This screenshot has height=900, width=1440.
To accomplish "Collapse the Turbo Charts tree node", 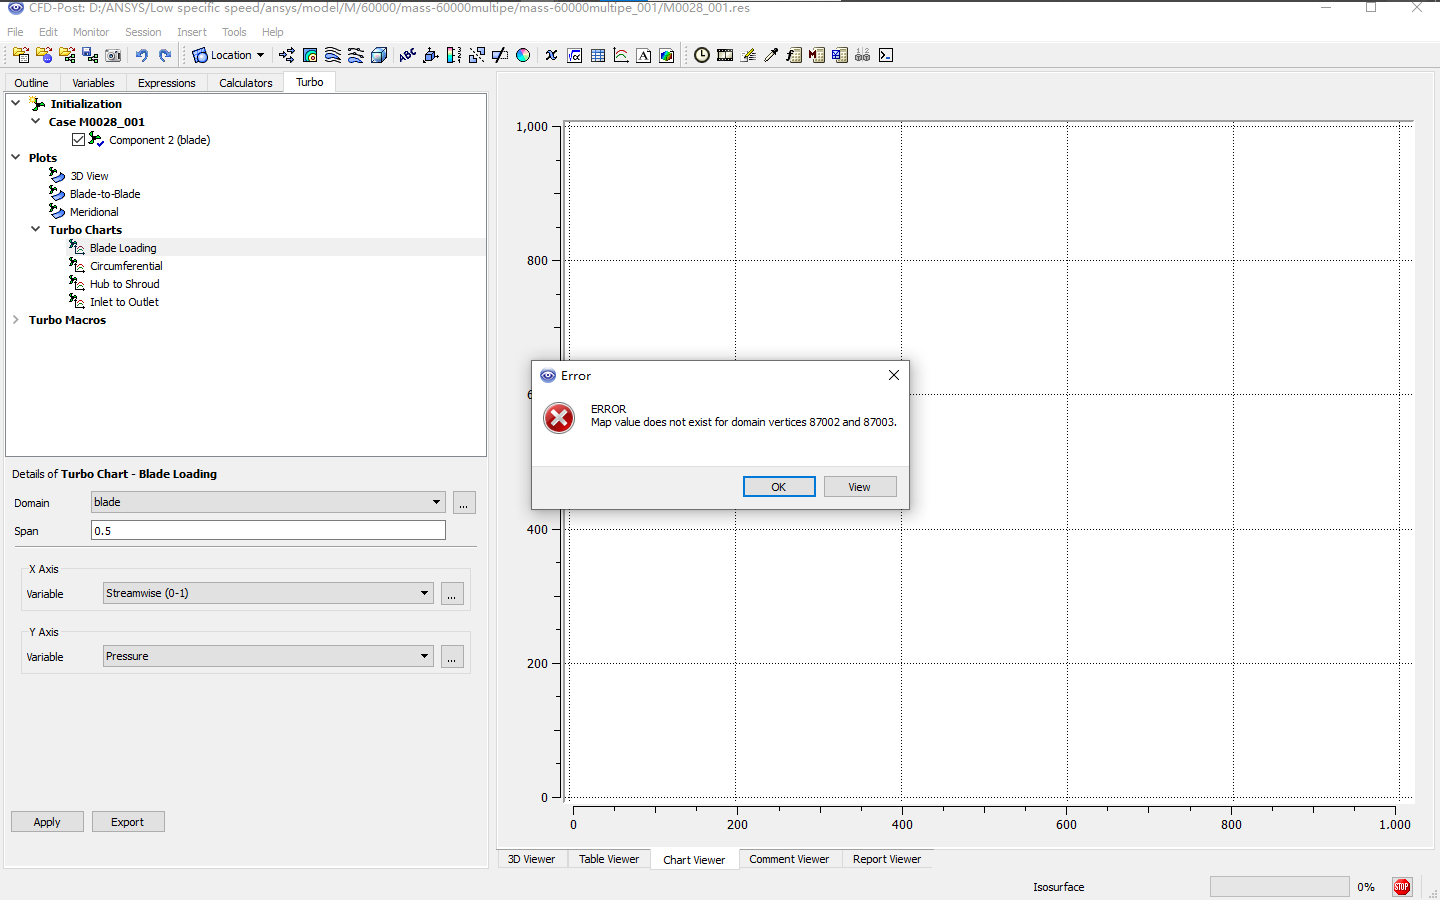I will [36, 230].
